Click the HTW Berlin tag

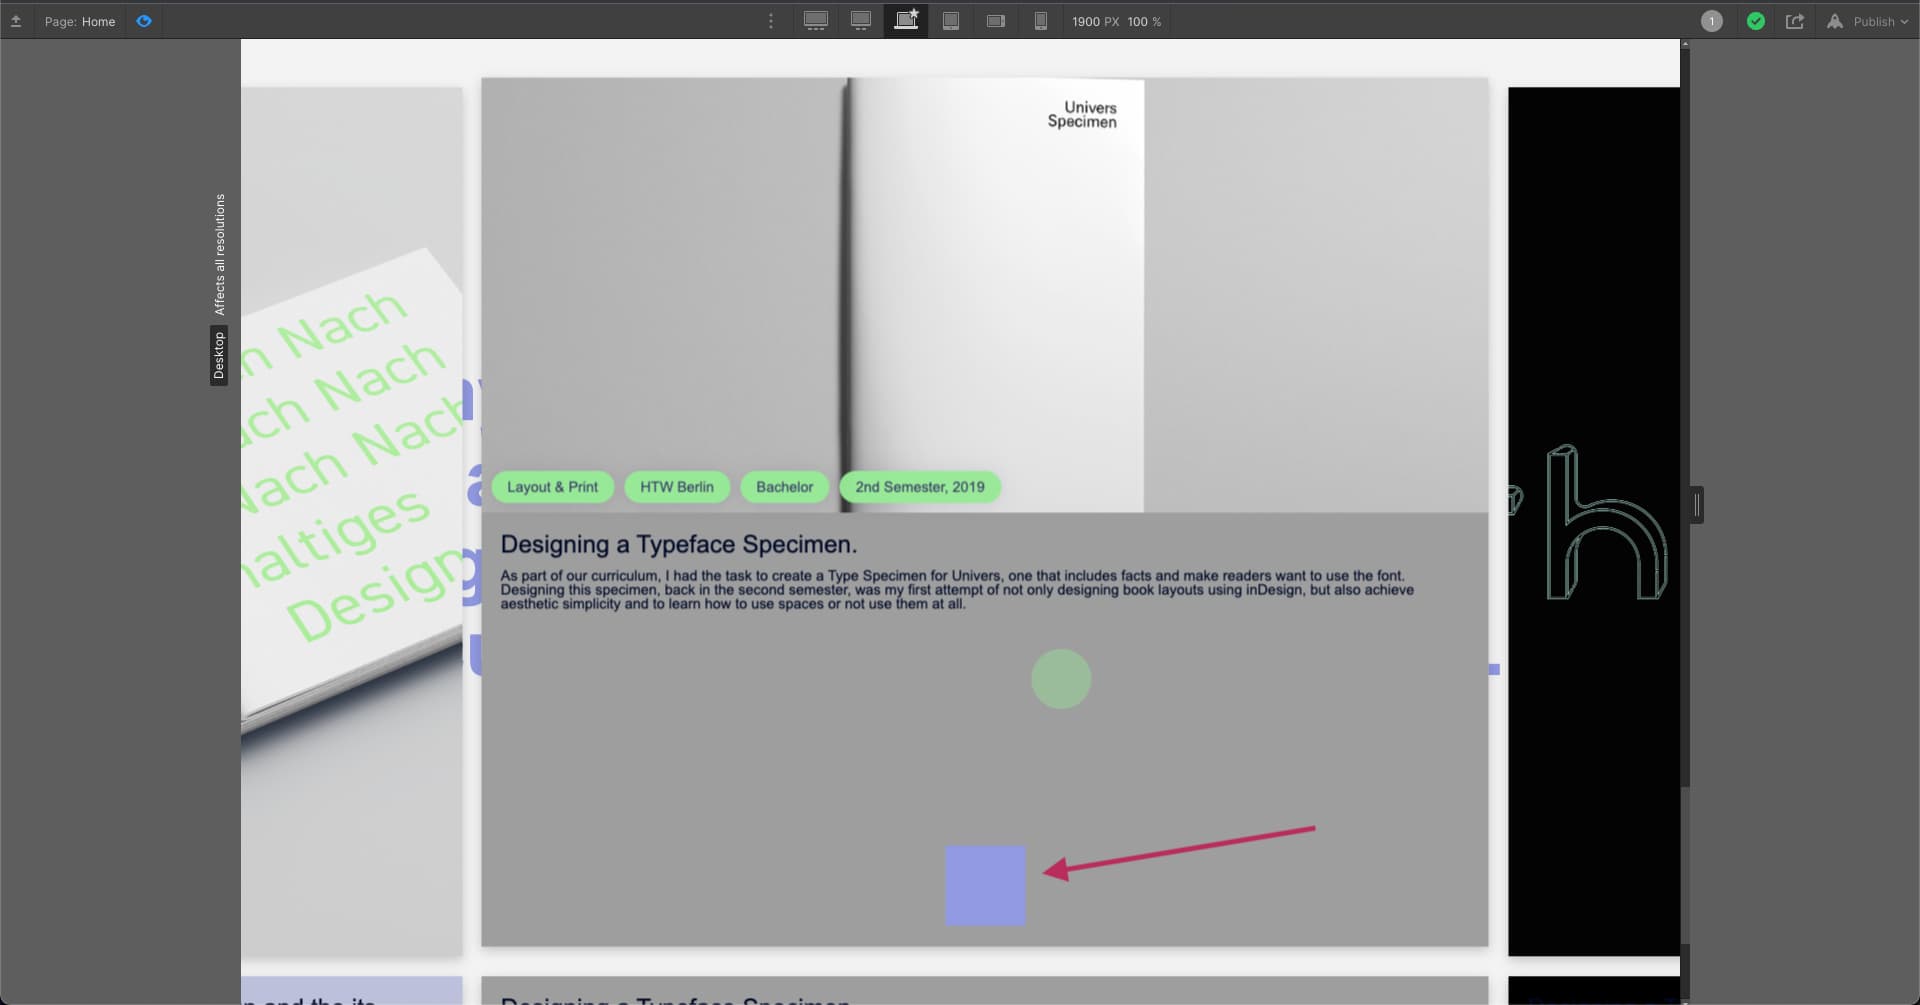point(677,487)
